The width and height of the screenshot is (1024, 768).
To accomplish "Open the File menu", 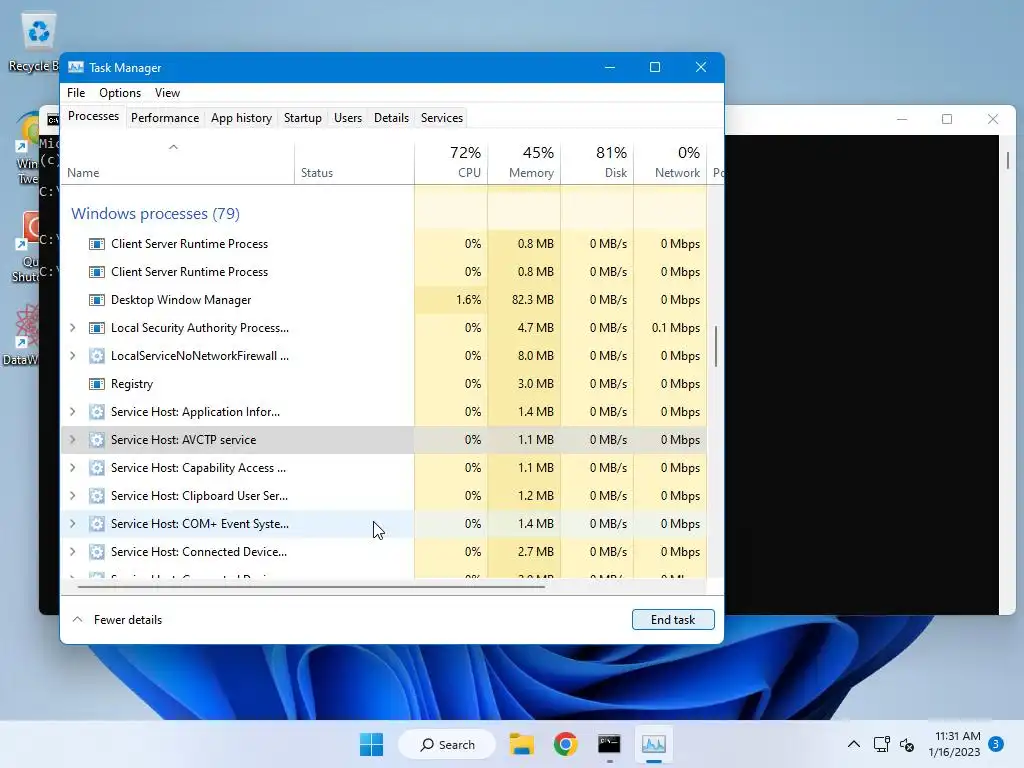I will (76, 93).
